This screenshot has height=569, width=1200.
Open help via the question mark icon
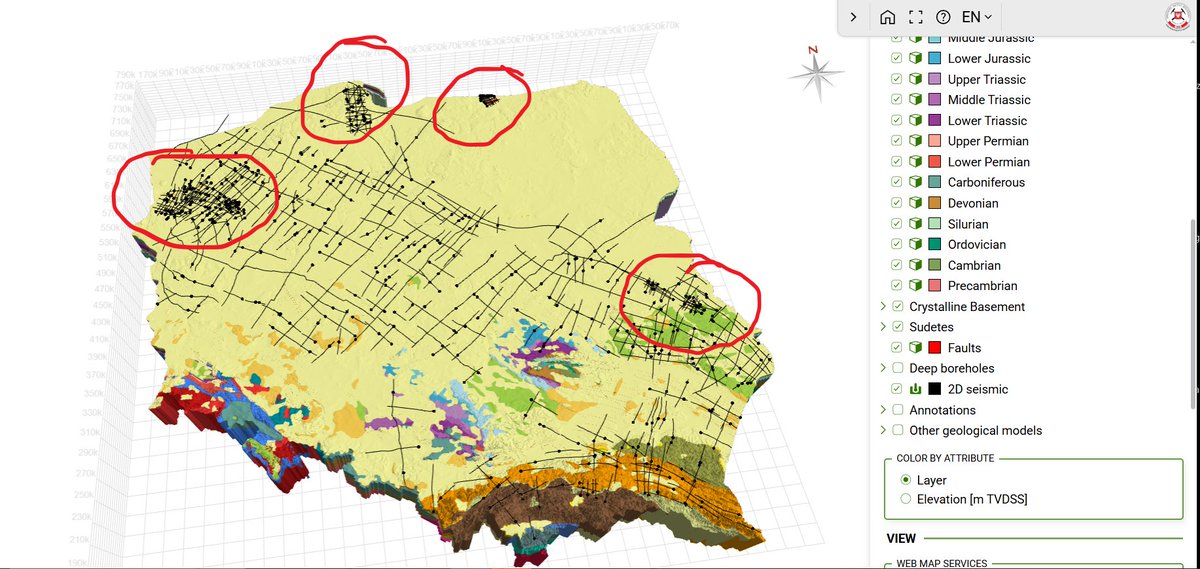click(x=943, y=17)
